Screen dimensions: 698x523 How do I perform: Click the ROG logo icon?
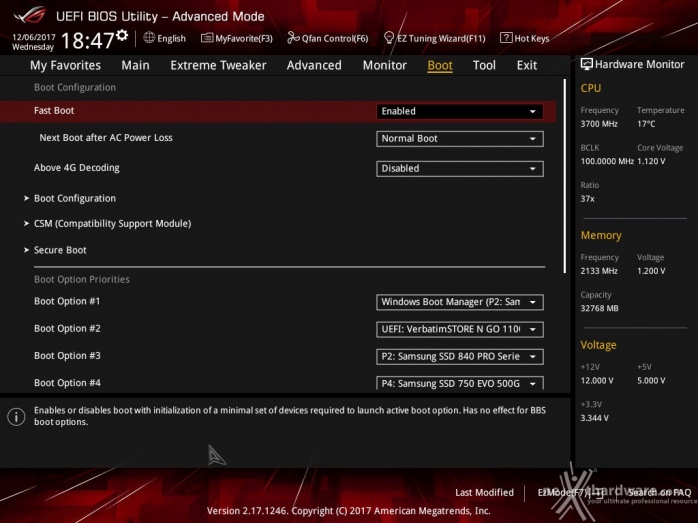coord(30,16)
